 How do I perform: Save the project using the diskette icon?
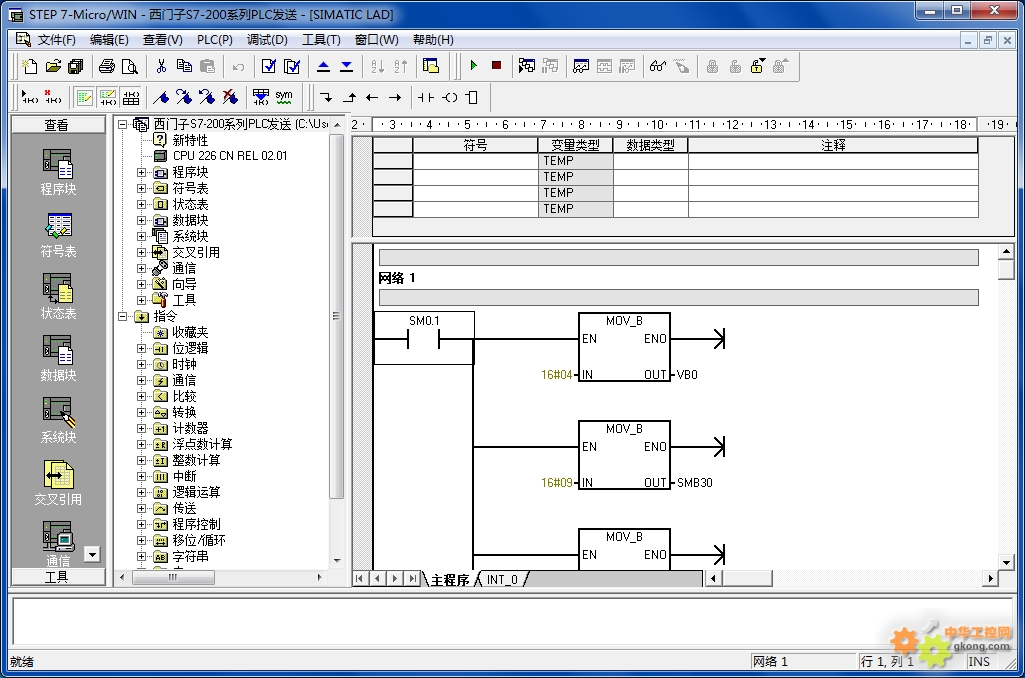(x=76, y=66)
